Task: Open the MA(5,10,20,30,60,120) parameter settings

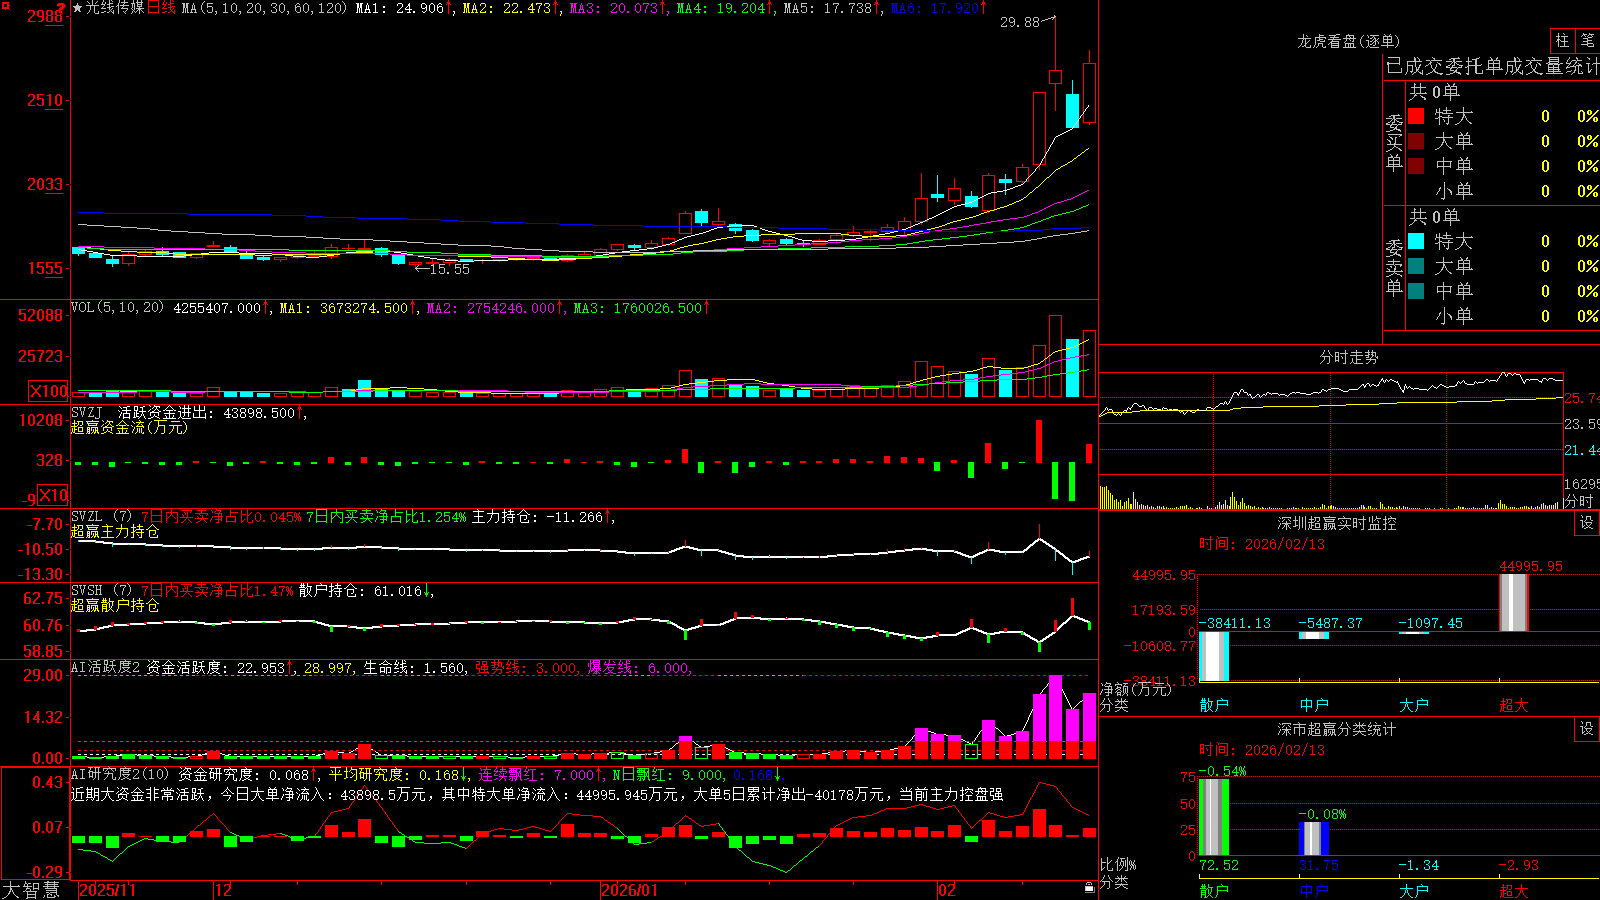Action: 264,8
